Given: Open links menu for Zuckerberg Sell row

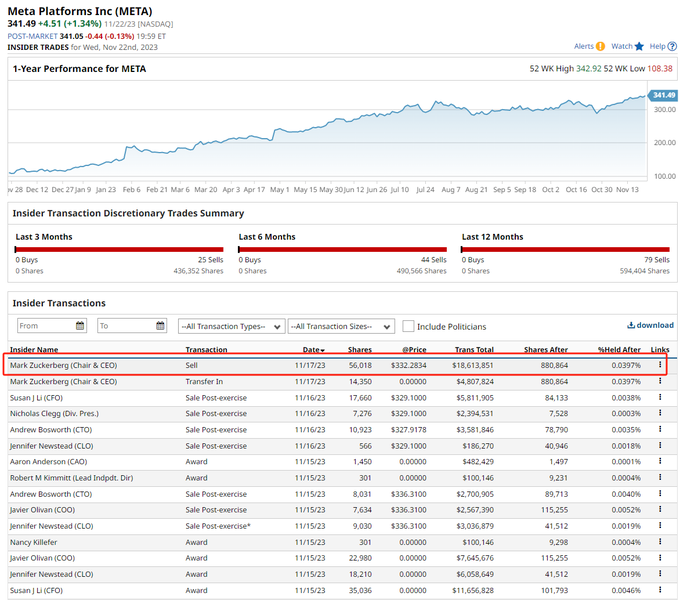Looking at the screenshot, I should [660, 366].
